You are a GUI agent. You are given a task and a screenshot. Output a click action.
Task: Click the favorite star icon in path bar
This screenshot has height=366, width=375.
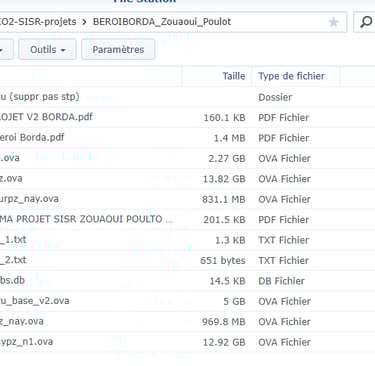(333, 22)
